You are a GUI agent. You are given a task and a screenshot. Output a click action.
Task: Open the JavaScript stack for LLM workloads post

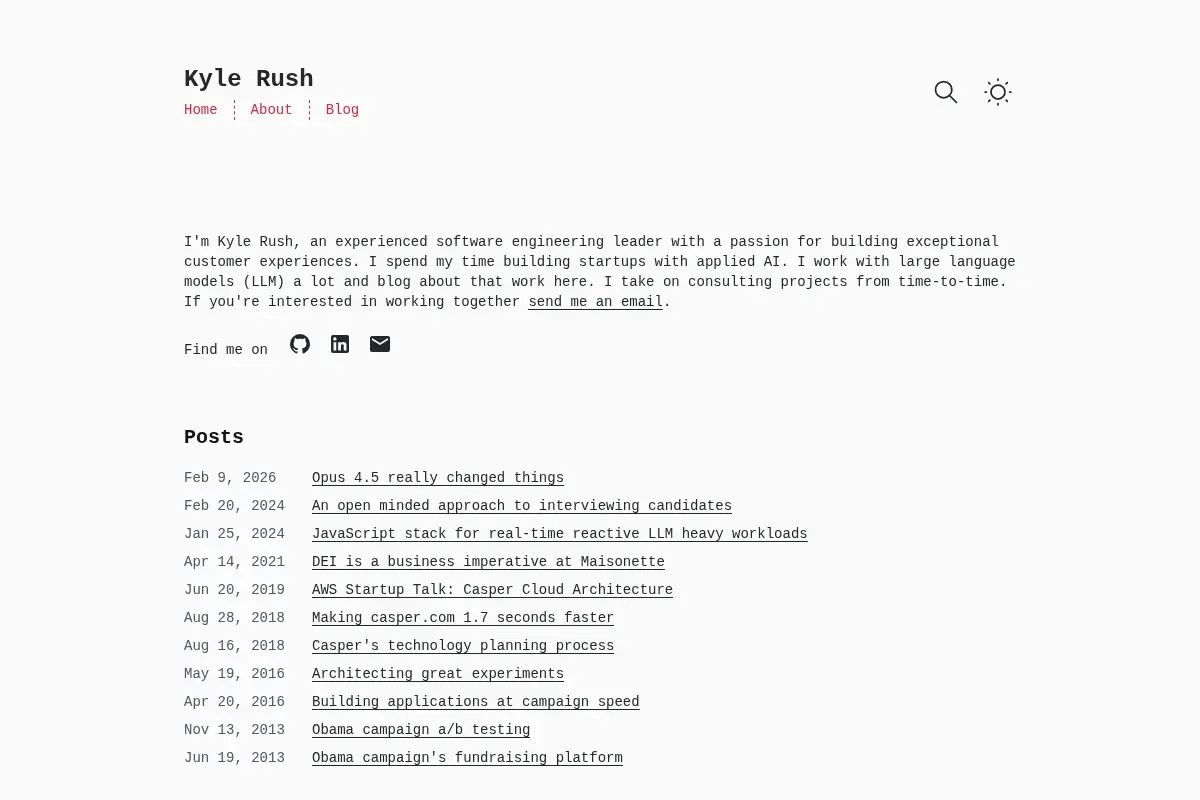coord(560,534)
